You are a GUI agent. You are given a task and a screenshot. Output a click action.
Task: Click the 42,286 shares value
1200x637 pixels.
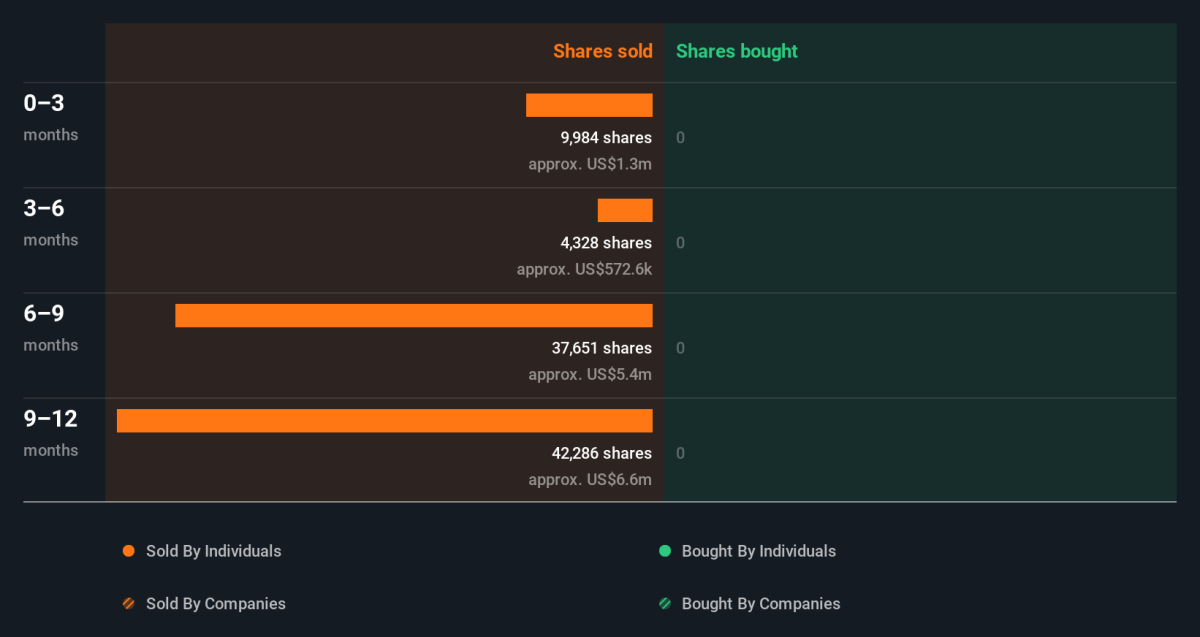pos(601,453)
